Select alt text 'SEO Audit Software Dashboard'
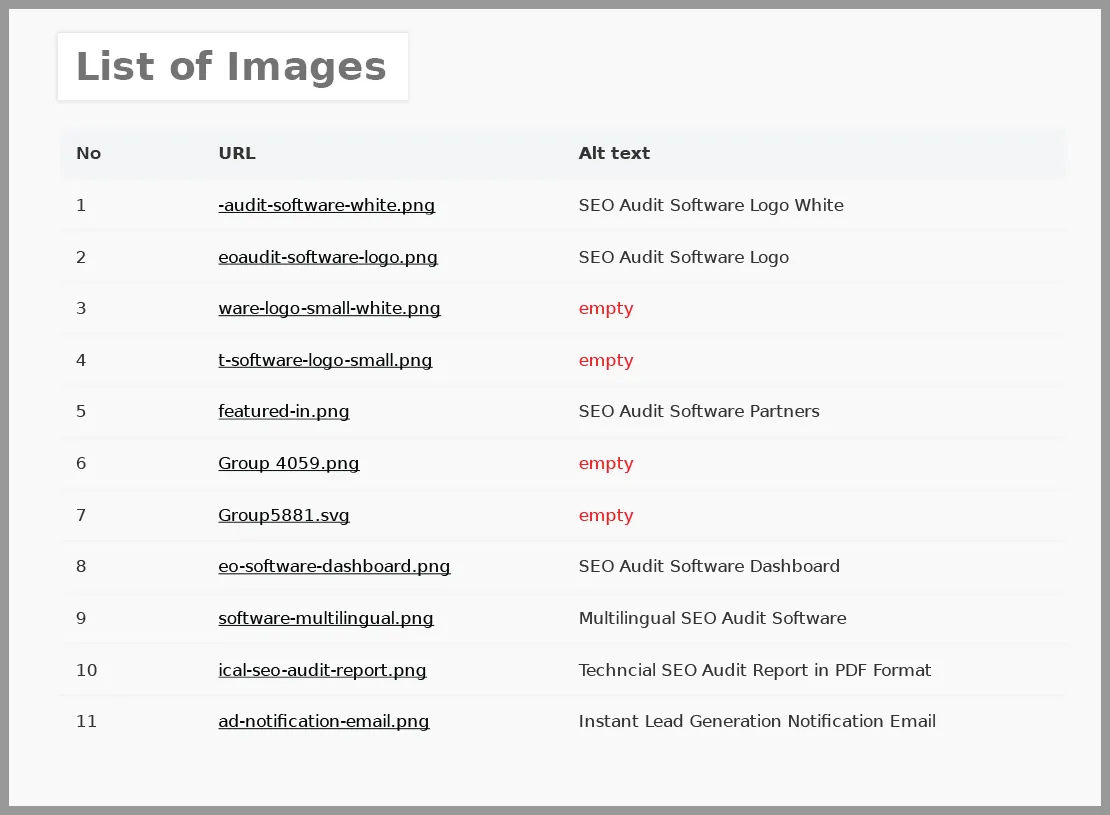1110x815 pixels. [709, 566]
